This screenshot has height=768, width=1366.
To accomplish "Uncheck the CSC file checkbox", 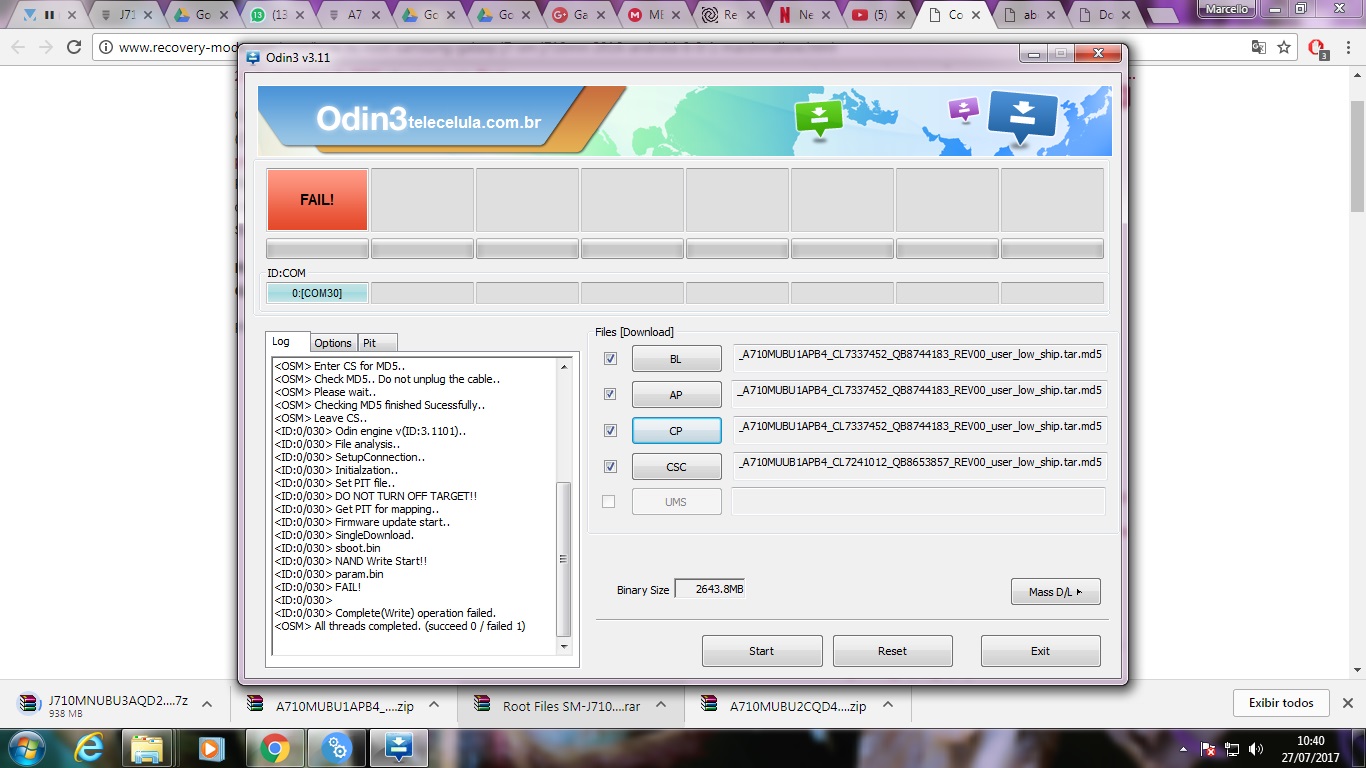I will [x=610, y=466].
